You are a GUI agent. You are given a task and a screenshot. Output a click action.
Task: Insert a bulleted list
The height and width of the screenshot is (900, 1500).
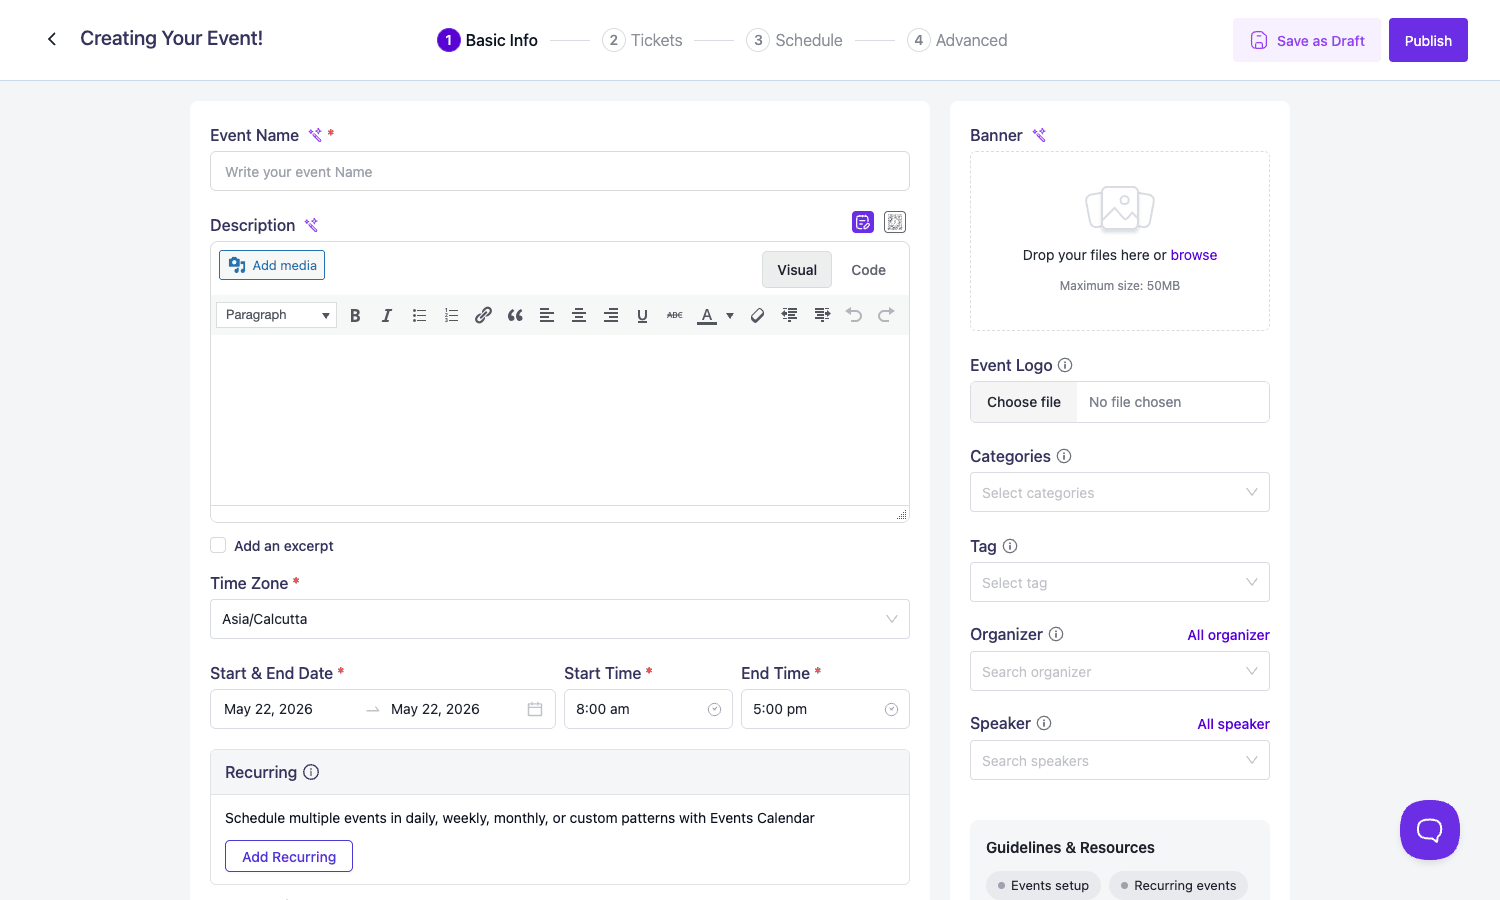(x=419, y=315)
